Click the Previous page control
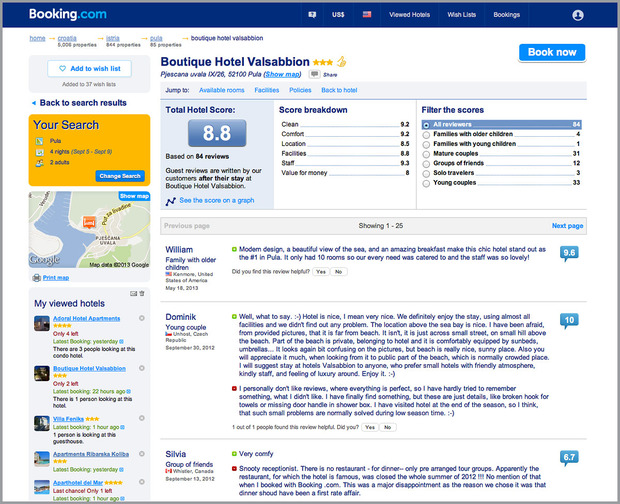Image resolution: width=620 pixels, height=504 pixels. (x=187, y=226)
